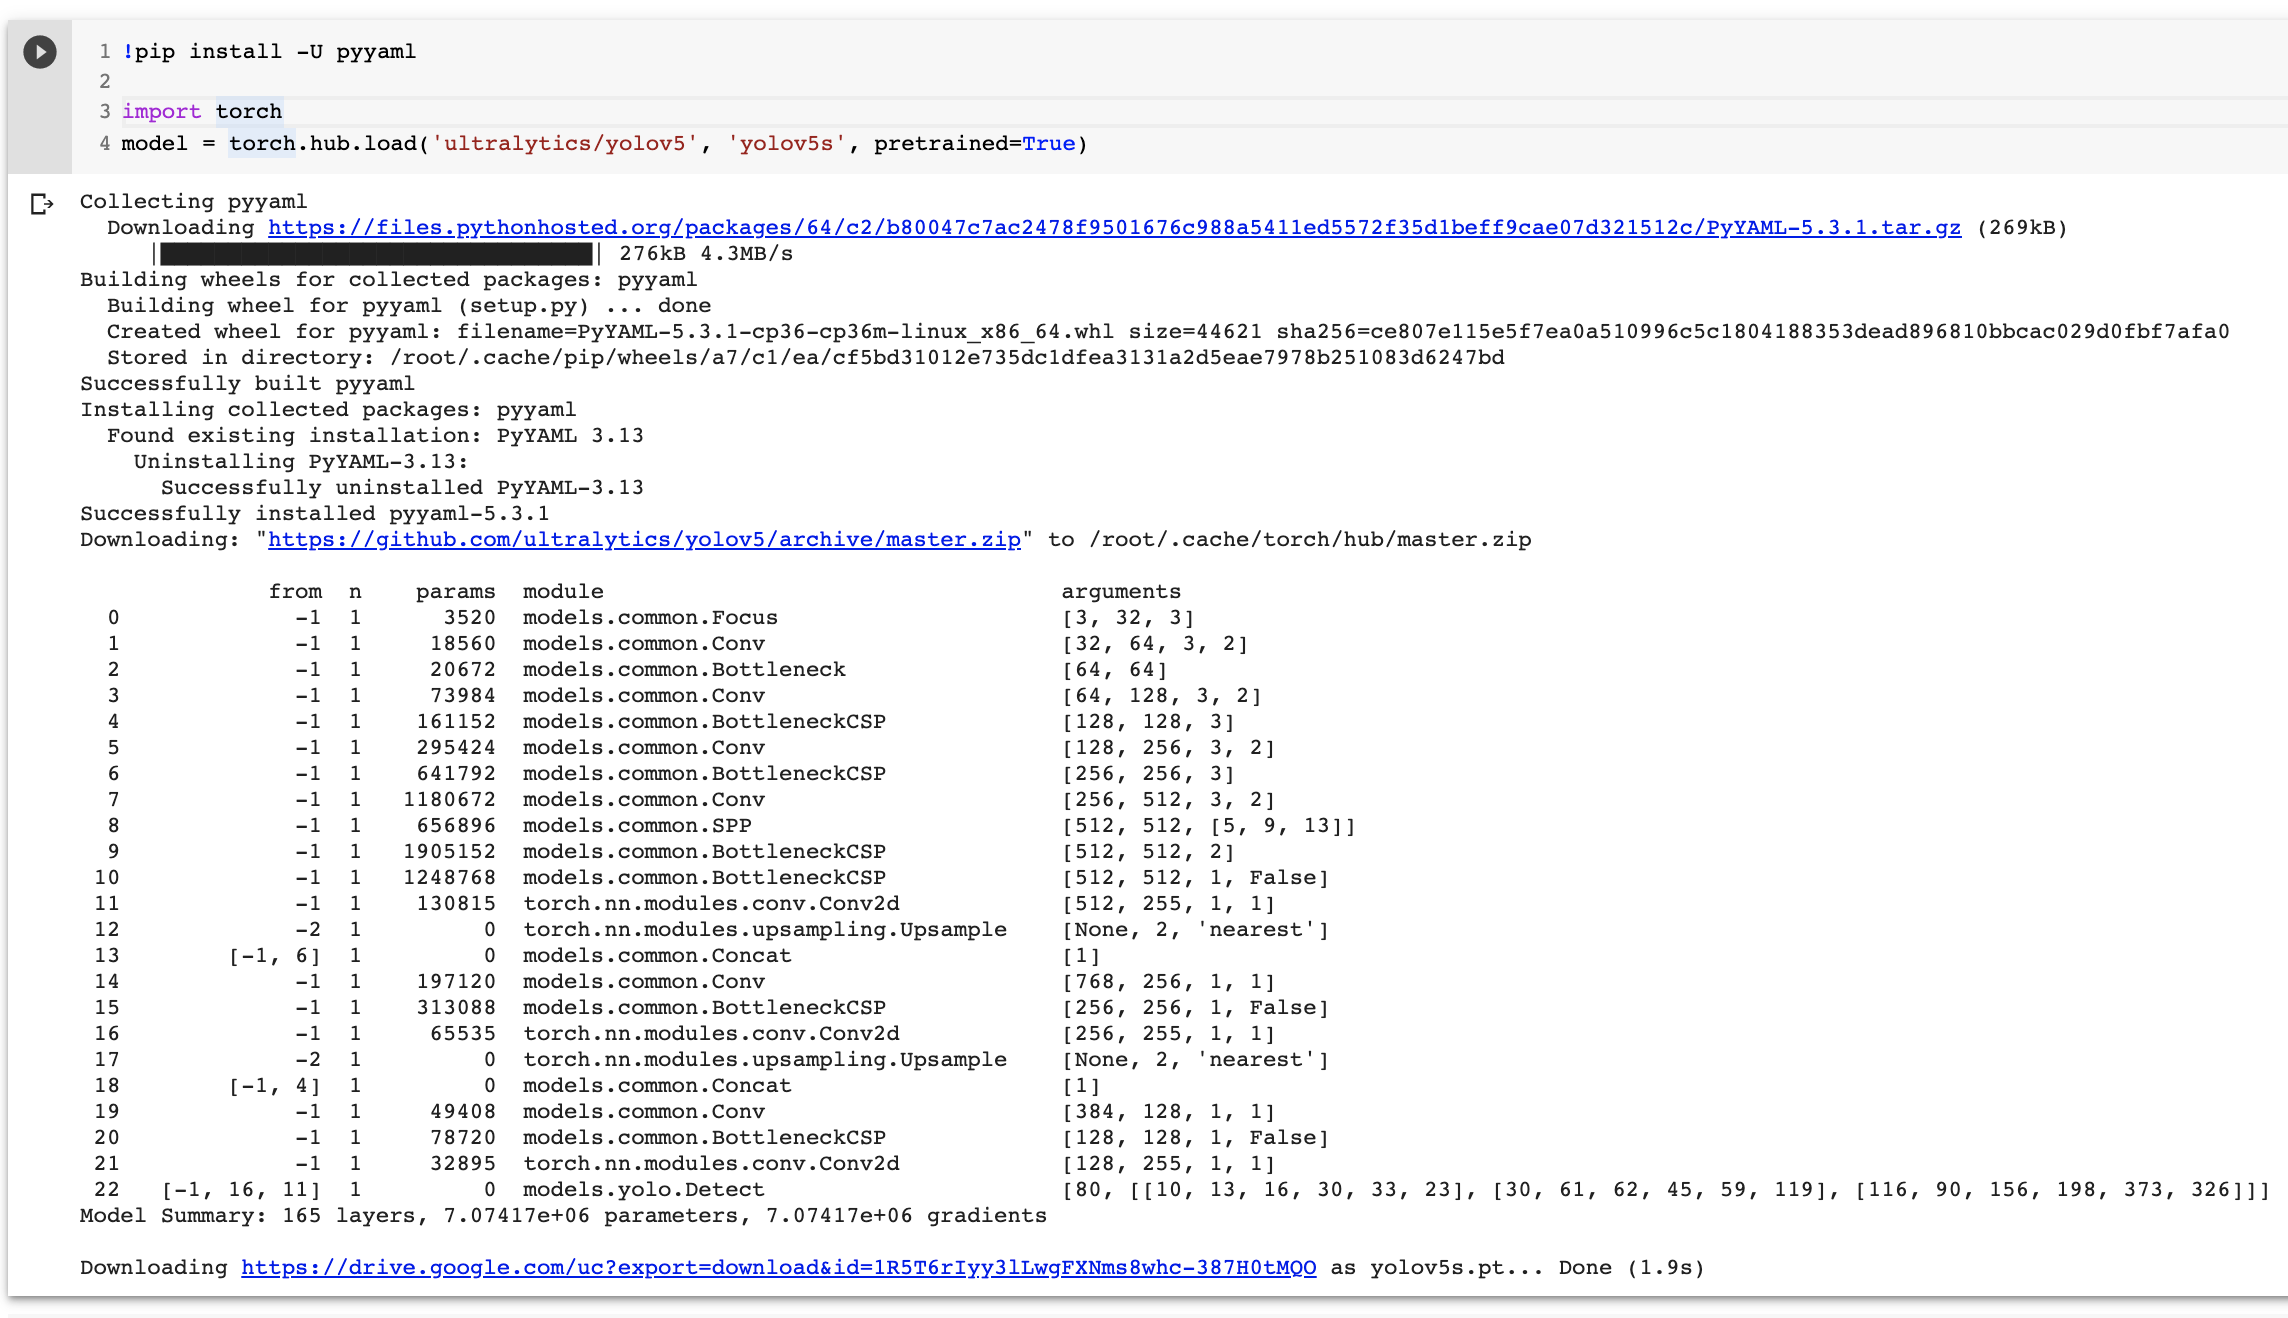2288x1318 pixels.
Task: Open the Google Drive yolov5s download link
Action: 778,1268
